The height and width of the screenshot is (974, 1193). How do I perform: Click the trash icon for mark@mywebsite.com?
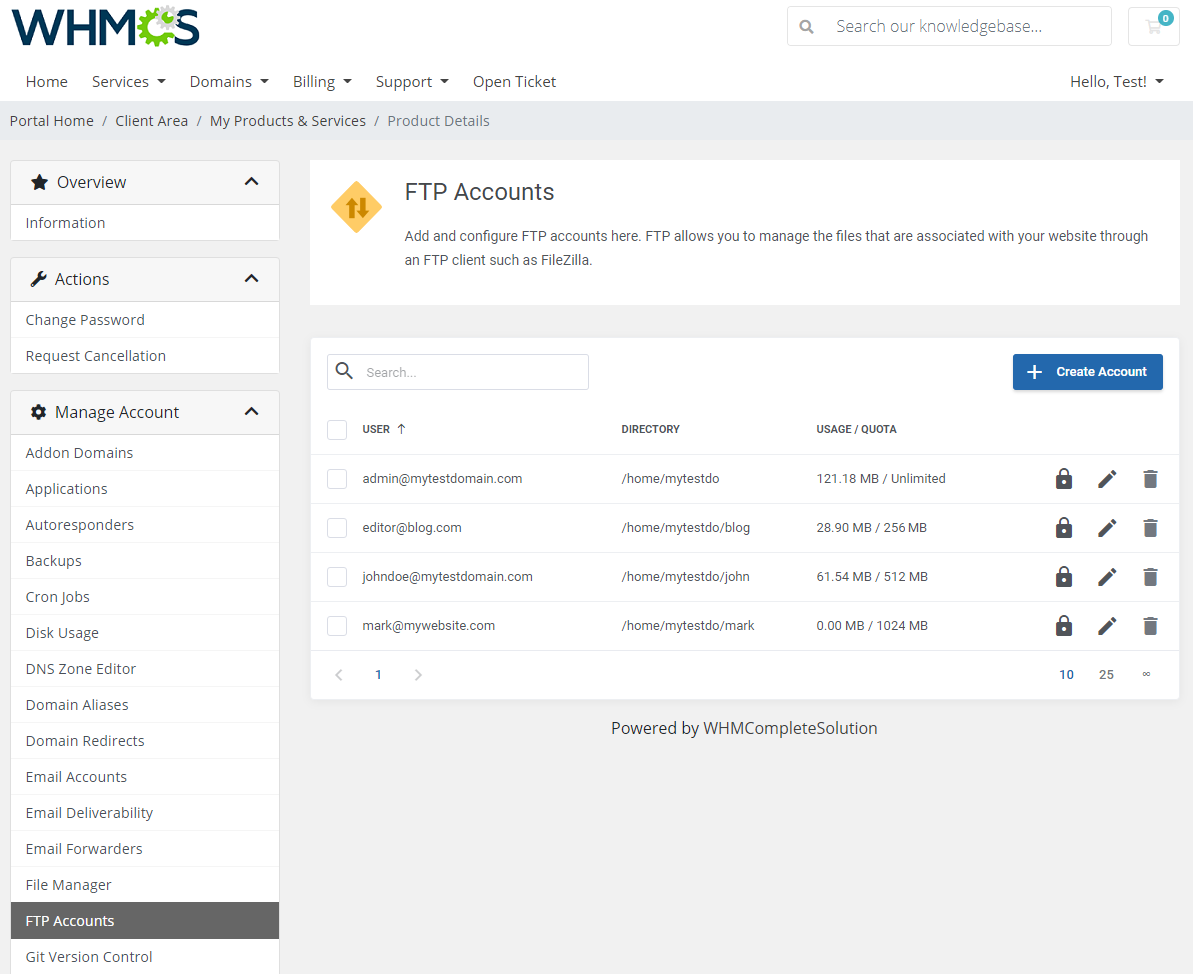tap(1150, 625)
